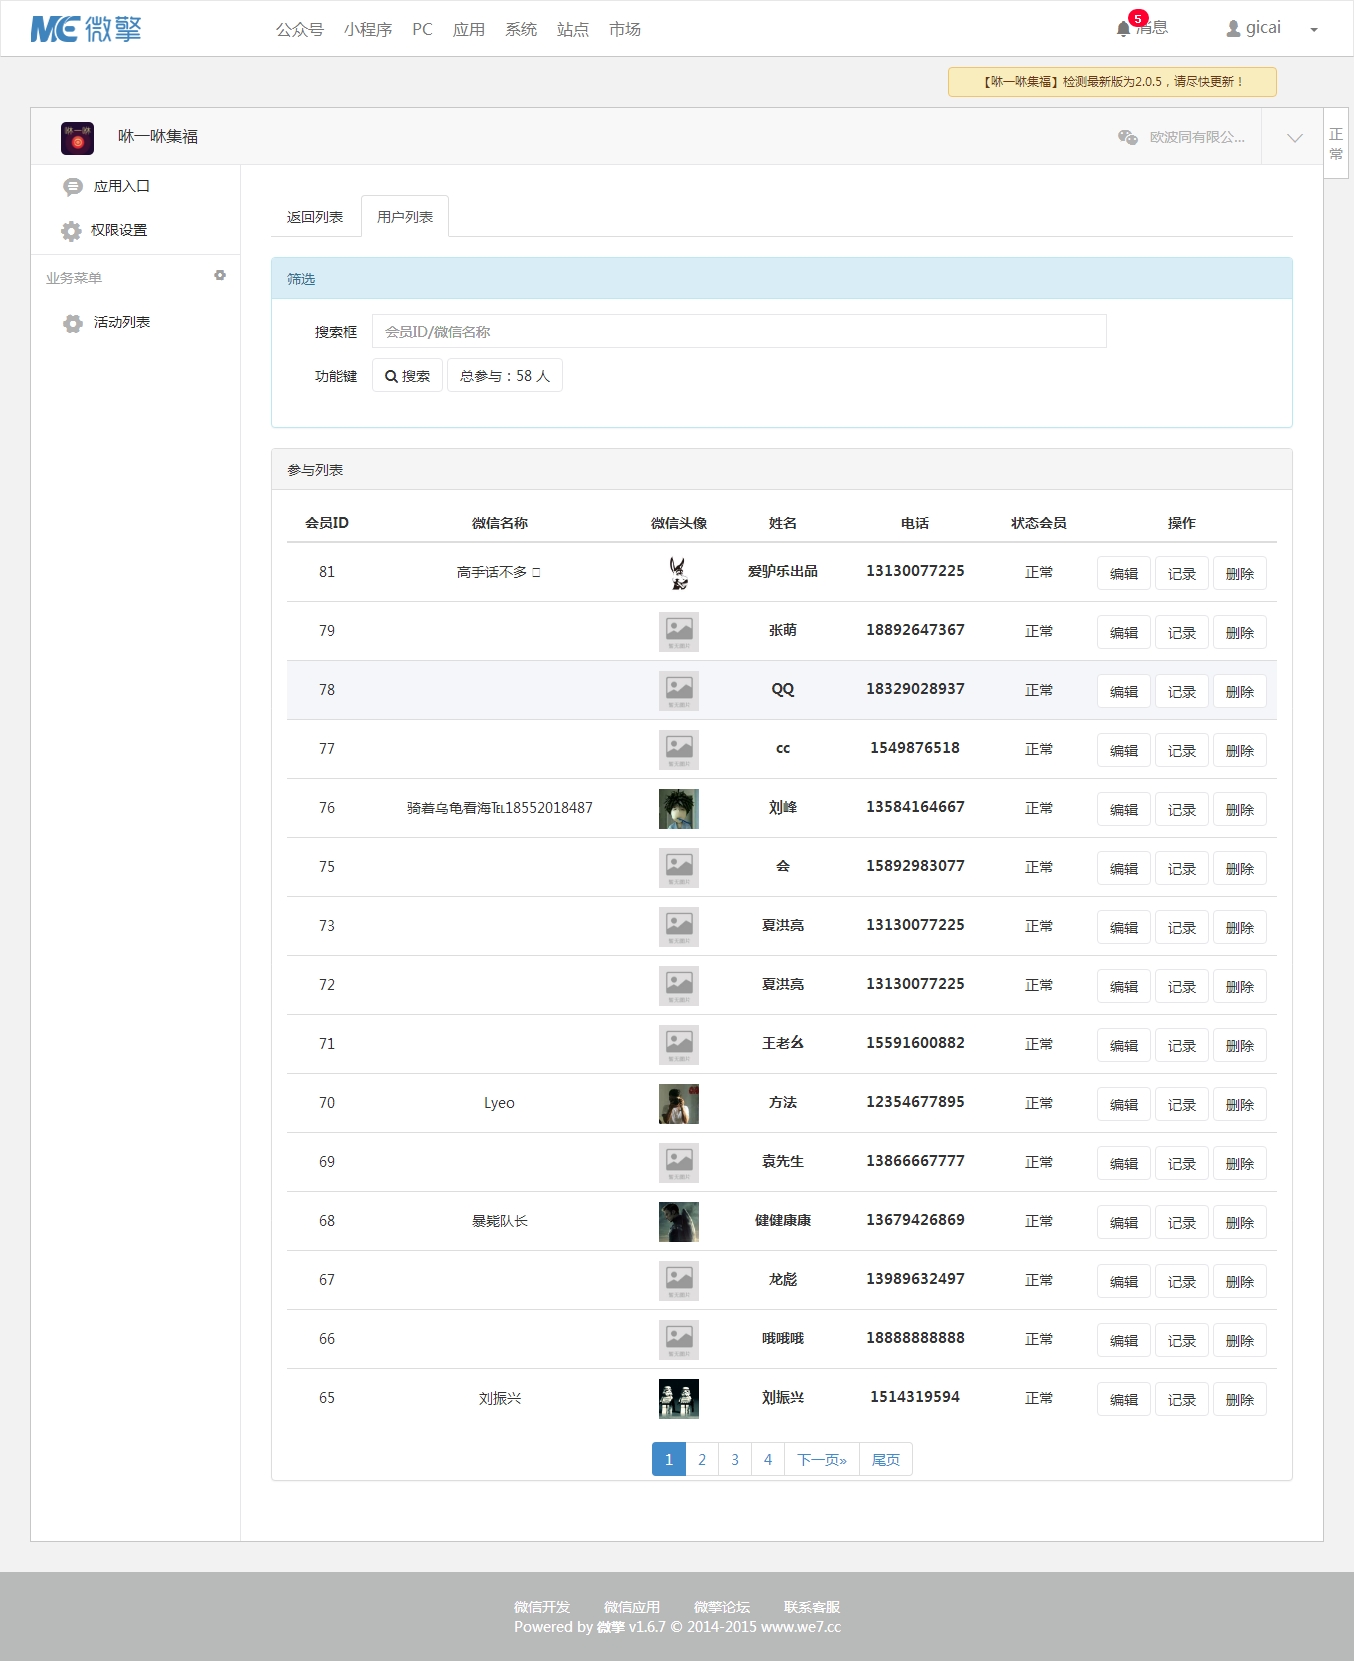Open avatar of member 81
Screen dimensions: 1354x1661
click(x=679, y=573)
